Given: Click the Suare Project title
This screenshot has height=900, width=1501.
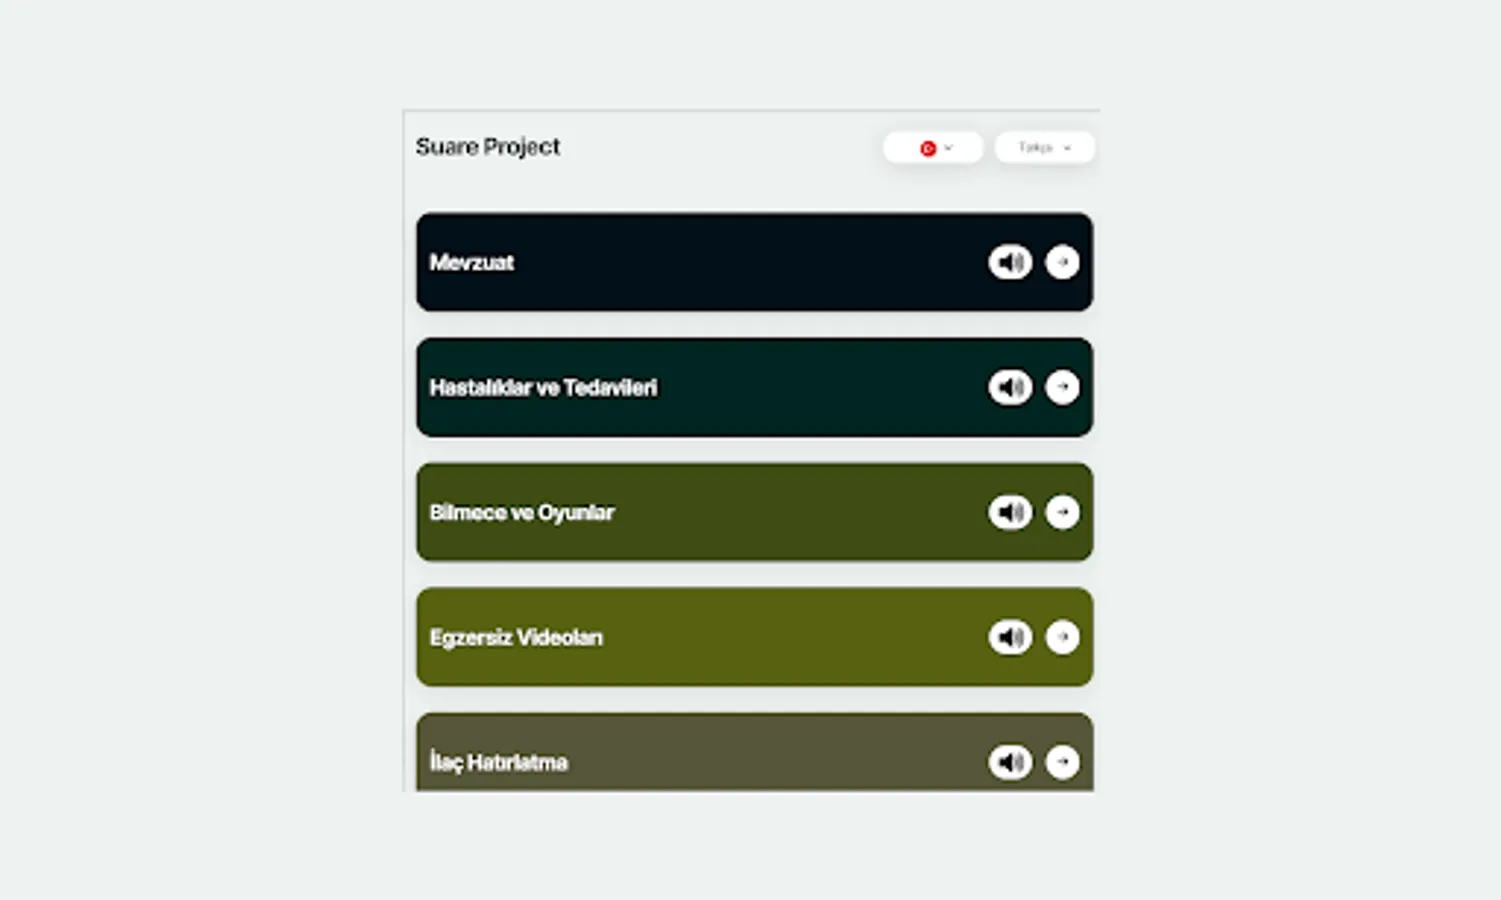Looking at the screenshot, I should (x=487, y=146).
